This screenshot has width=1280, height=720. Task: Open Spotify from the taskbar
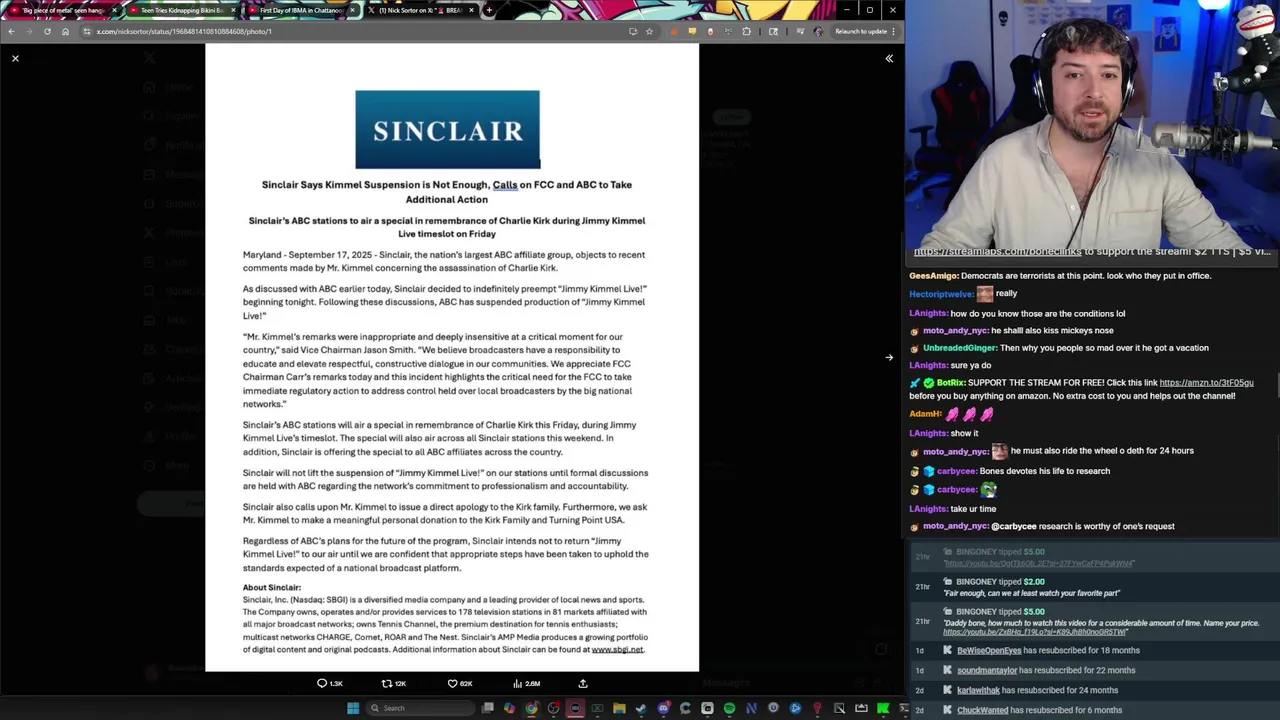[729, 708]
